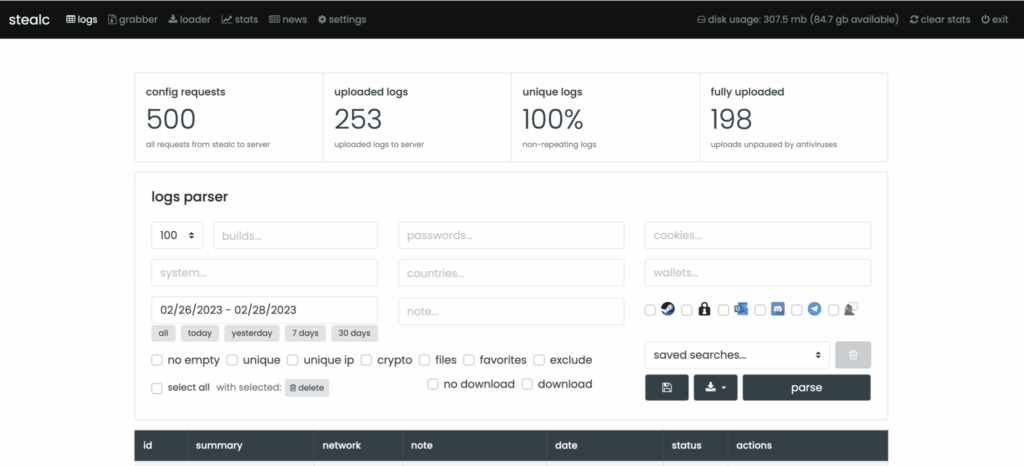Check the 'files' filter checkbox

click(x=424, y=360)
